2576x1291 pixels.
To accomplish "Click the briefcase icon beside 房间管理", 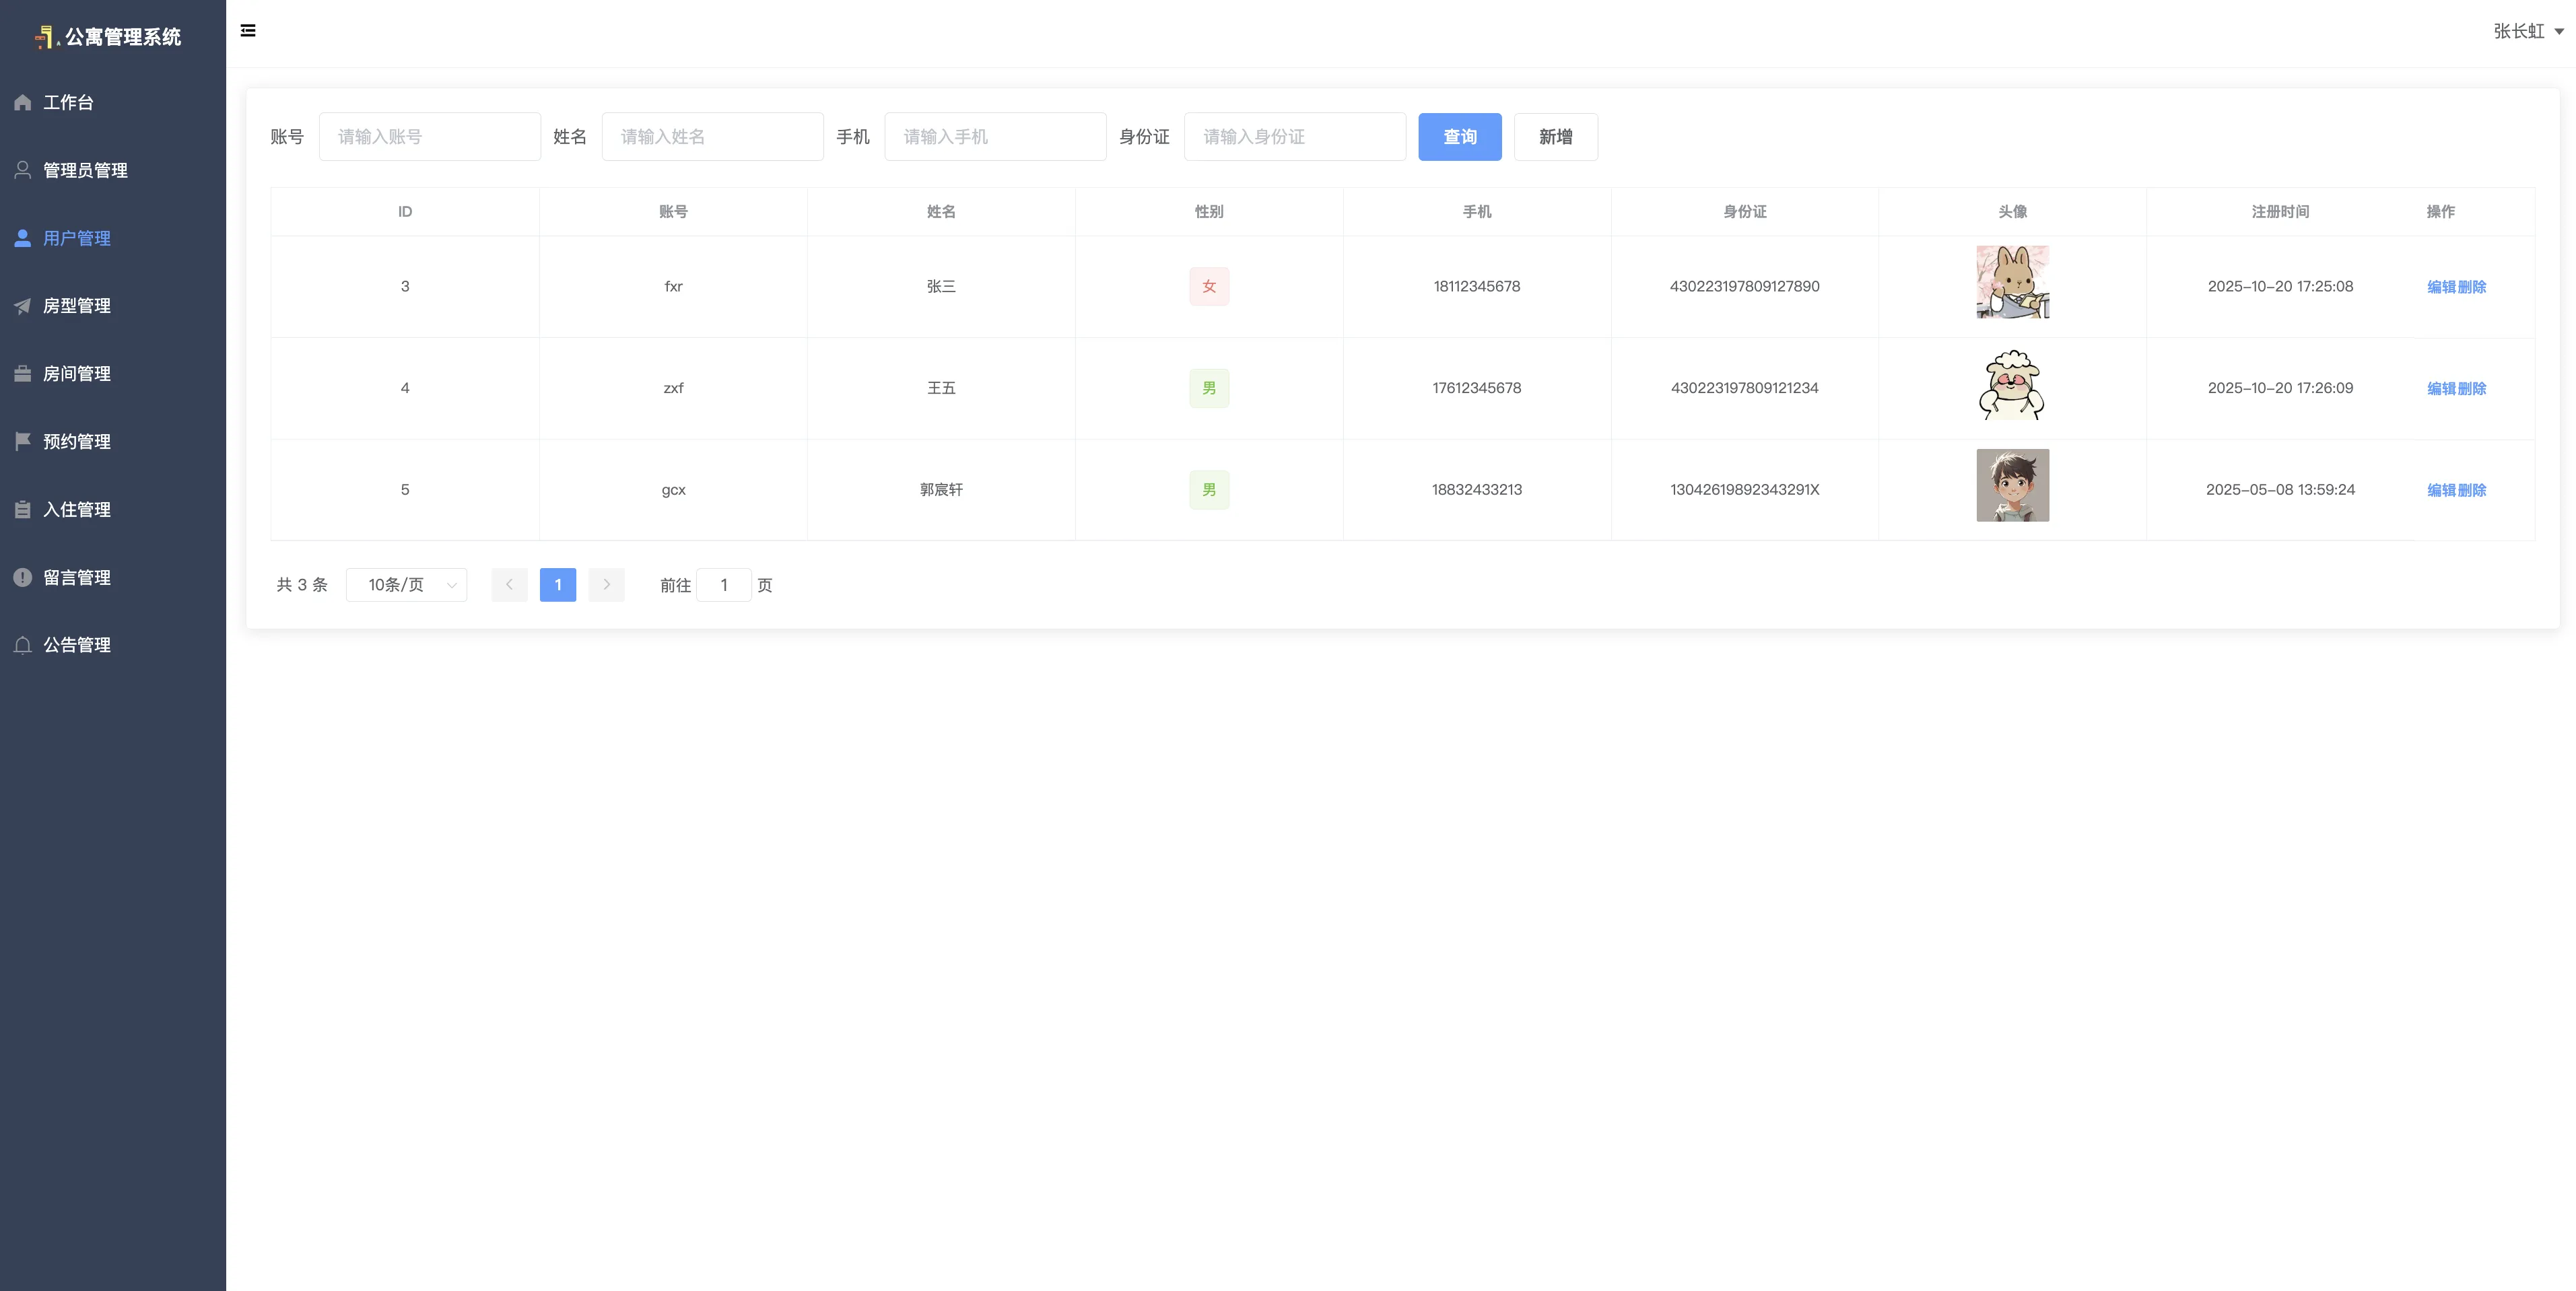I will (22, 374).
